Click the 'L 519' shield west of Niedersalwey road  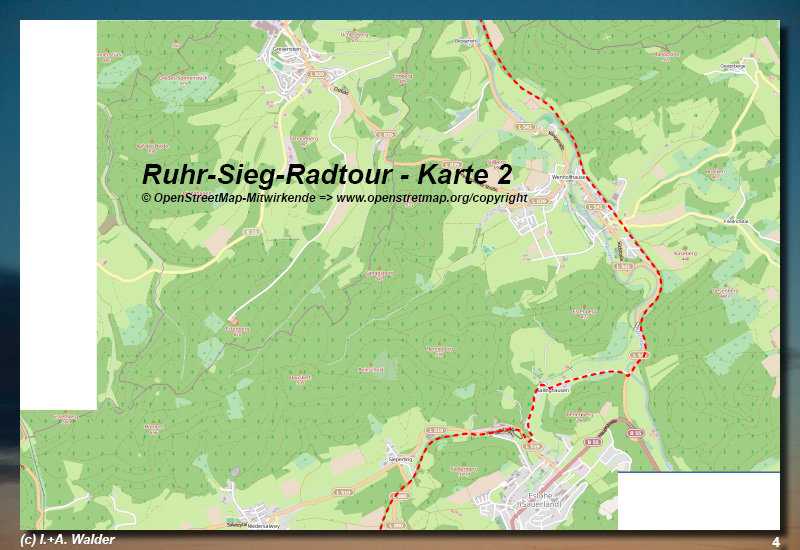pos(343,492)
